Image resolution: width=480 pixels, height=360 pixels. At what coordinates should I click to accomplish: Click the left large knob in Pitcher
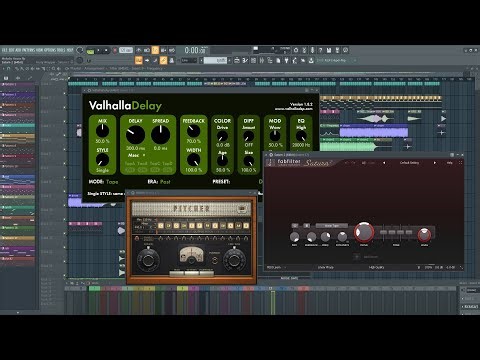pyautogui.click(x=149, y=260)
